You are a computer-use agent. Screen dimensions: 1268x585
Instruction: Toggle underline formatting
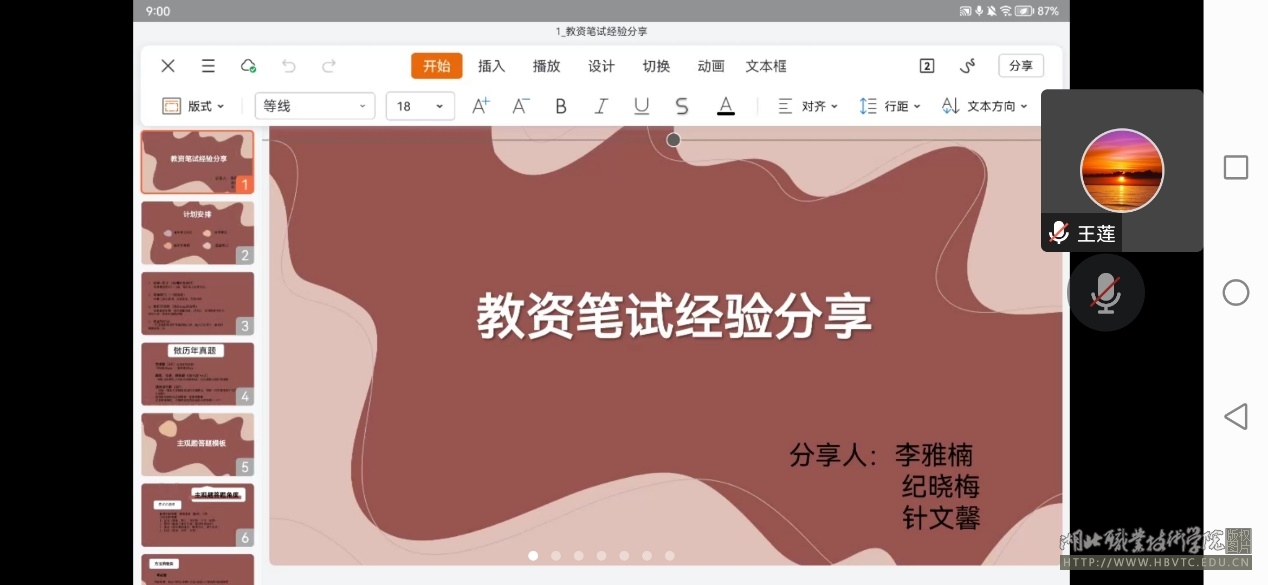642,106
